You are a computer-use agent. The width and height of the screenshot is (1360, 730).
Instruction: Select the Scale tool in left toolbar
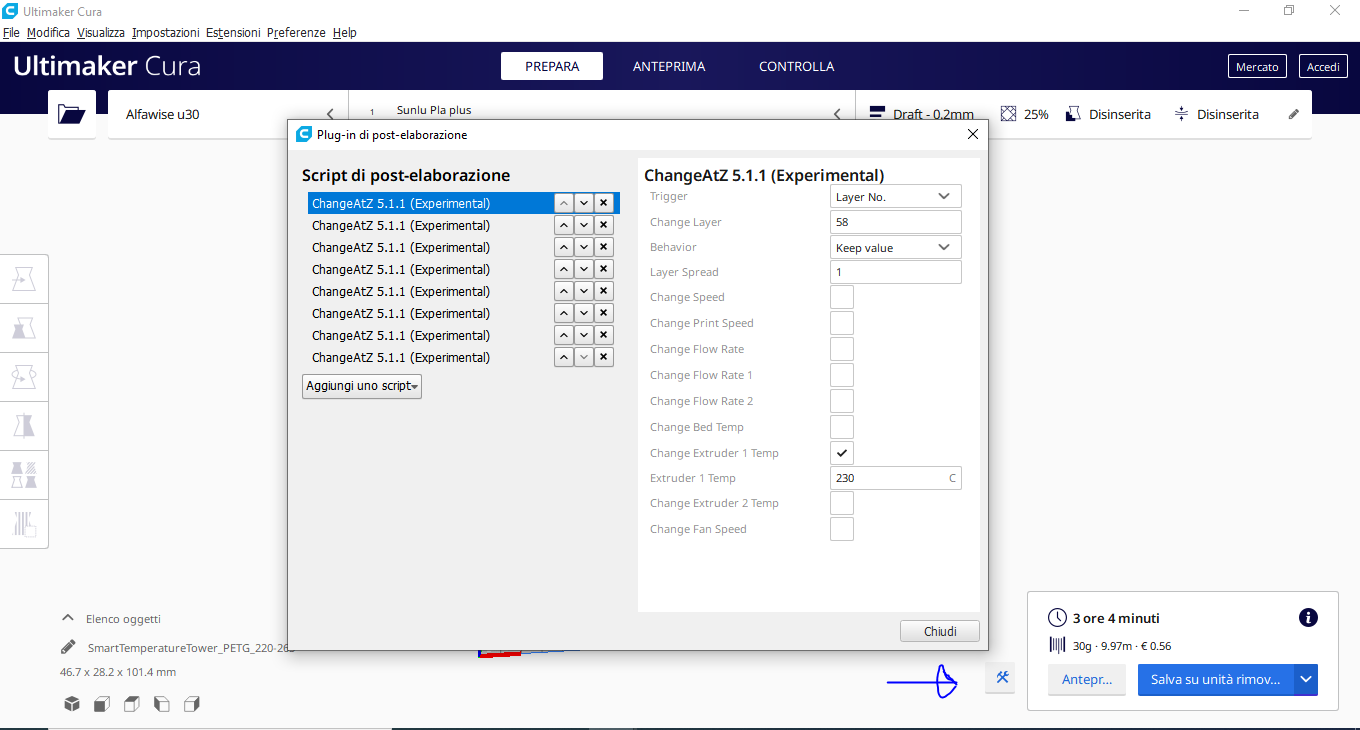tap(24, 329)
